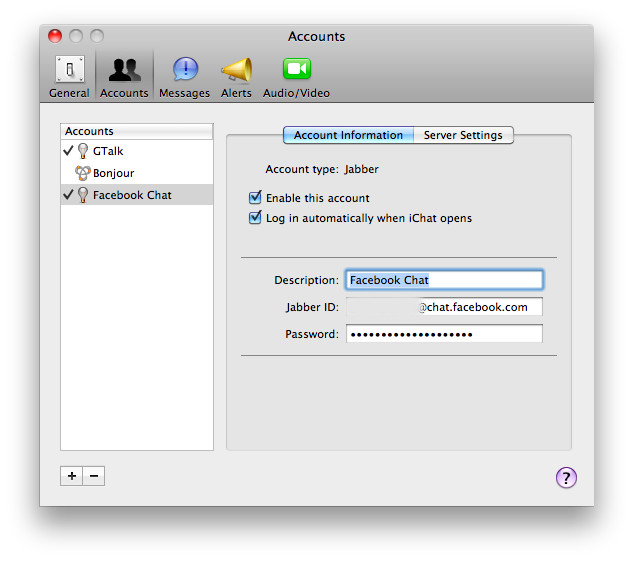This screenshot has height=561, width=634.
Task: Click the Description text field
Action: pyautogui.click(x=444, y=280)
